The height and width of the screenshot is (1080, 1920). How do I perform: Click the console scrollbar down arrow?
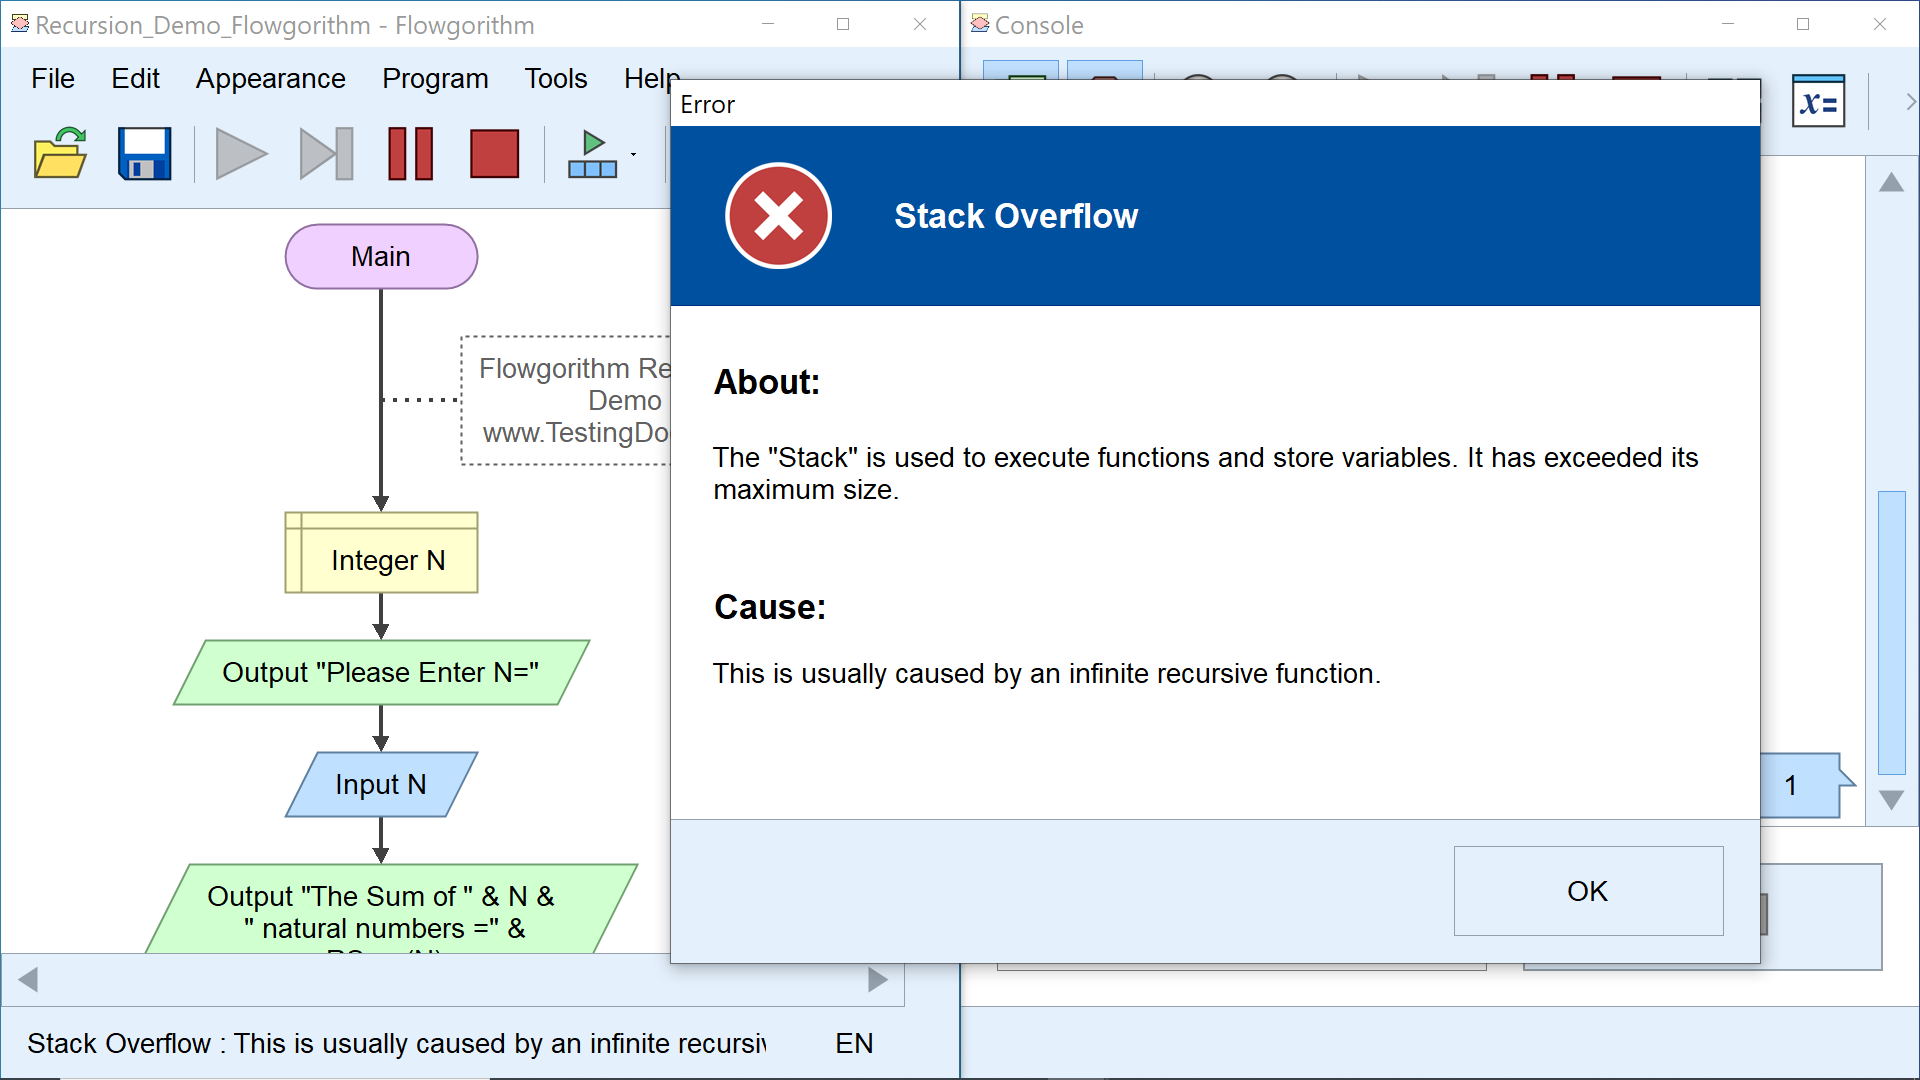1891,800
